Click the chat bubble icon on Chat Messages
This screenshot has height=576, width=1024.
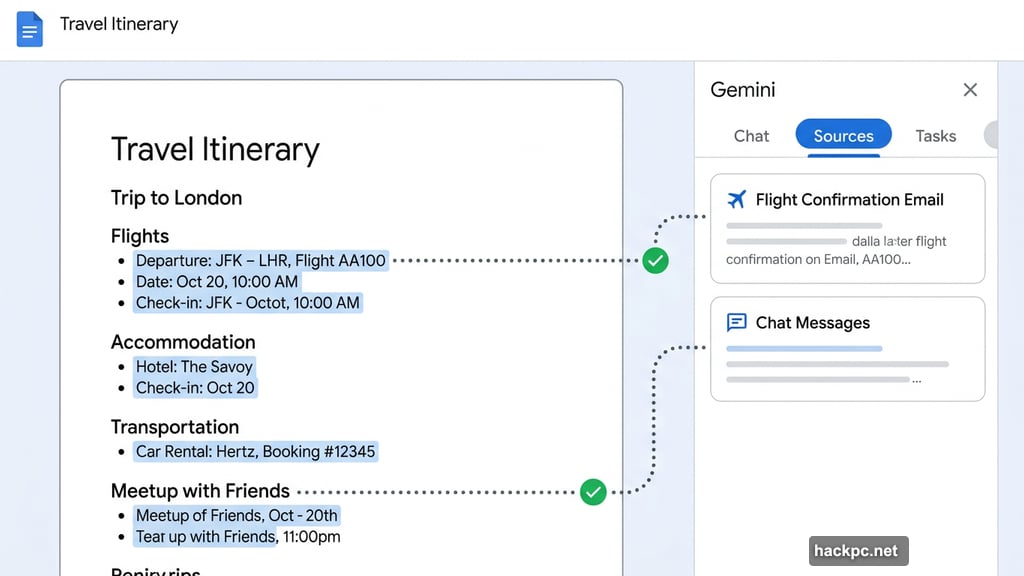click(x=737, y=322)
